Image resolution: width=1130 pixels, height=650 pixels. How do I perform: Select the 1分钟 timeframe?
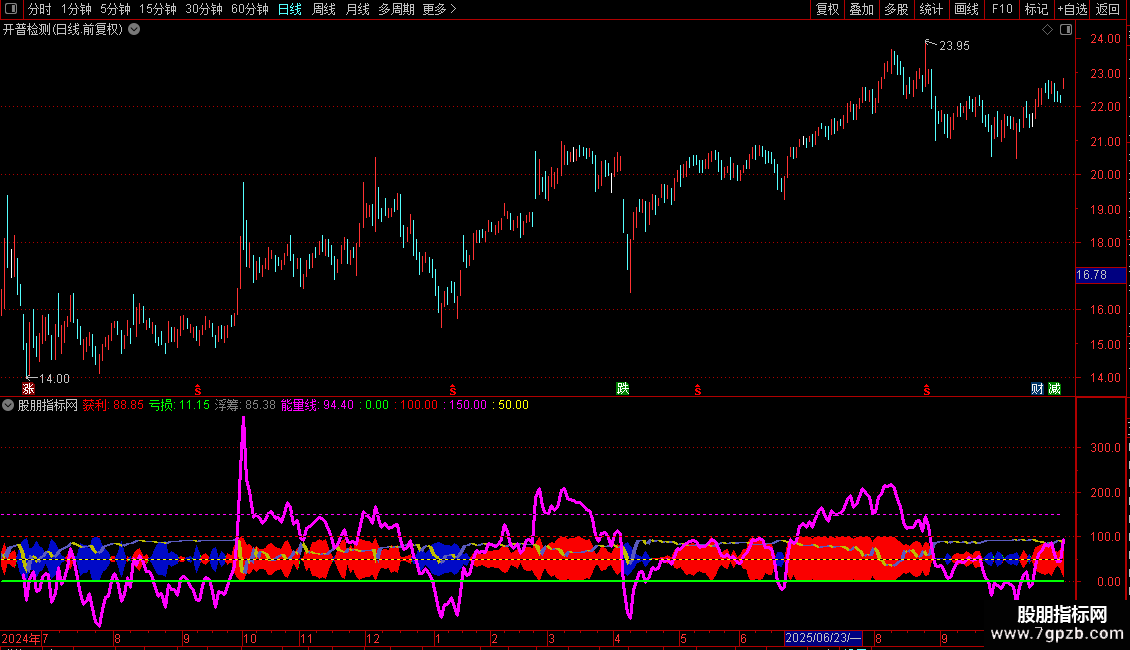[x=76, y=9]
